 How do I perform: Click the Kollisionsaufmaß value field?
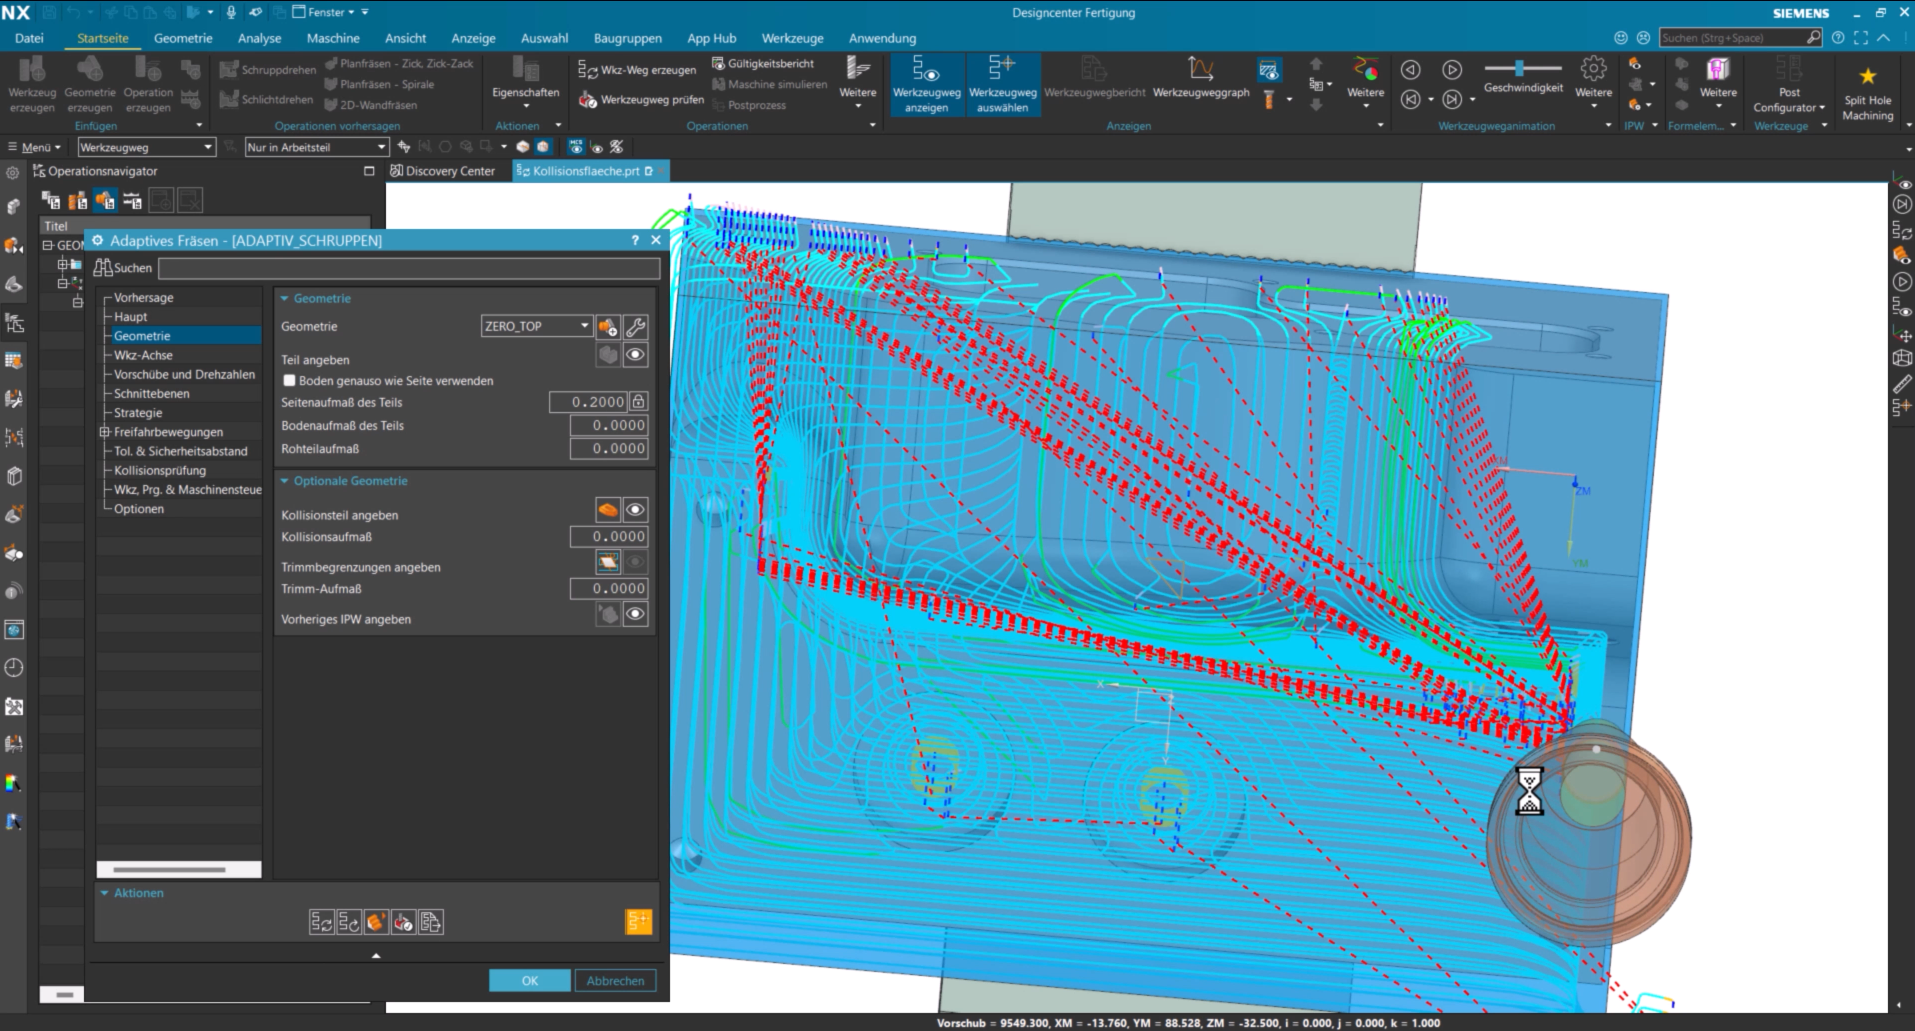(x=609, y=537)
